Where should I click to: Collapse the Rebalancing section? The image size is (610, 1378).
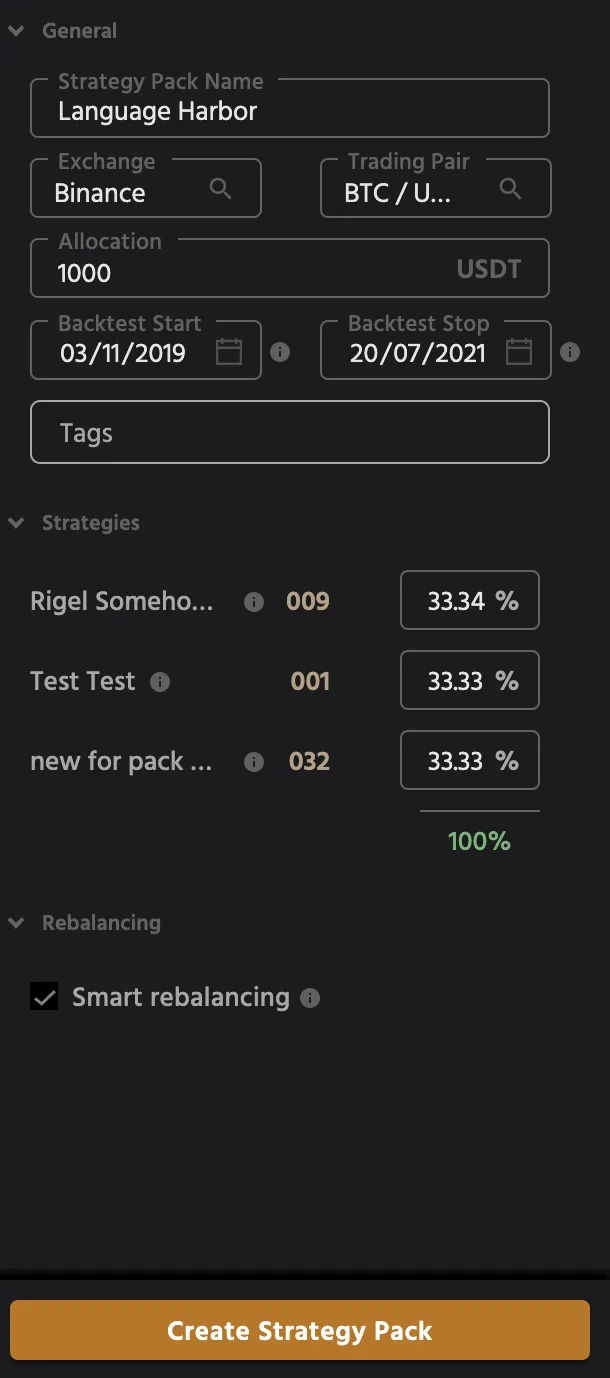coord(16,922)
